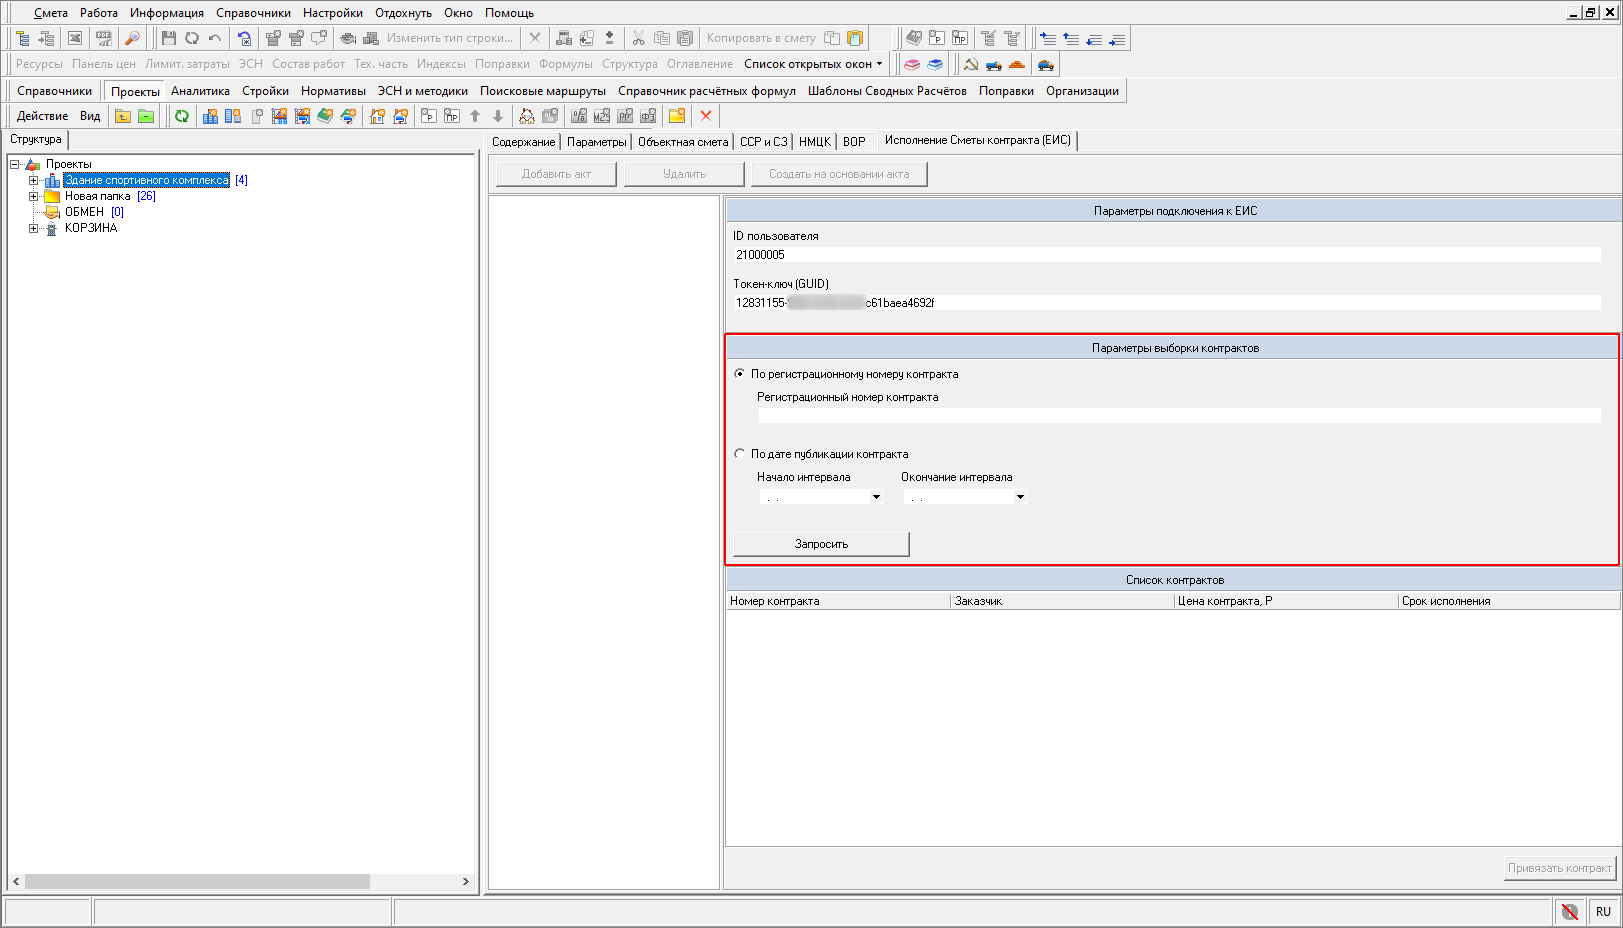
Task: Click the green refresh arrows icon
Action: (x=182, y=116)
